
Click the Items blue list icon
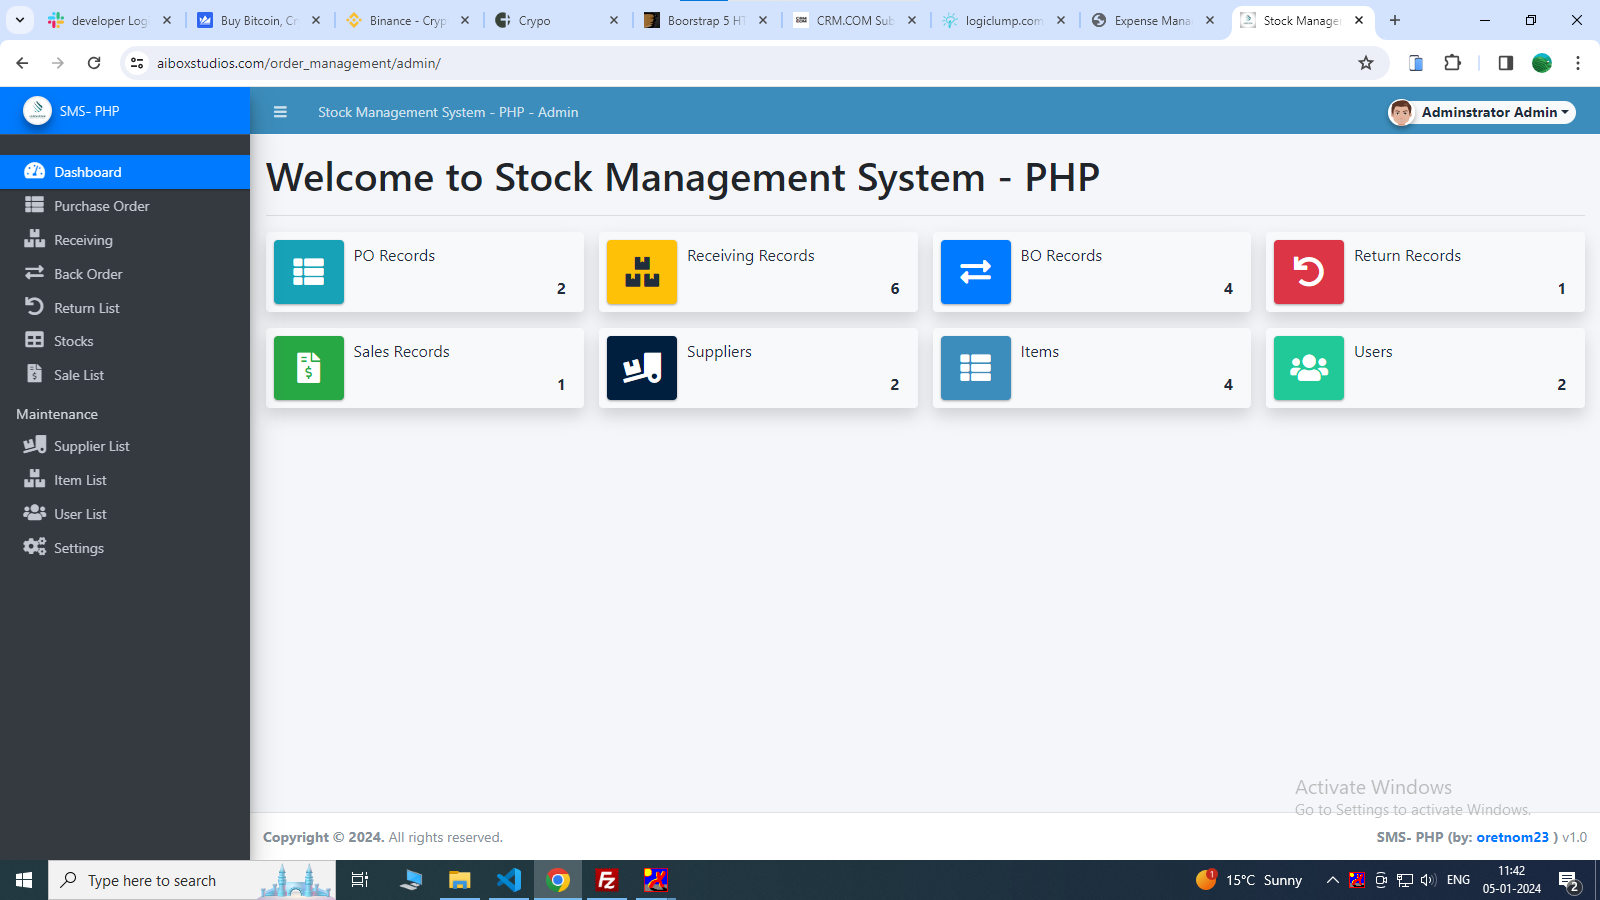tap(976, 368)
